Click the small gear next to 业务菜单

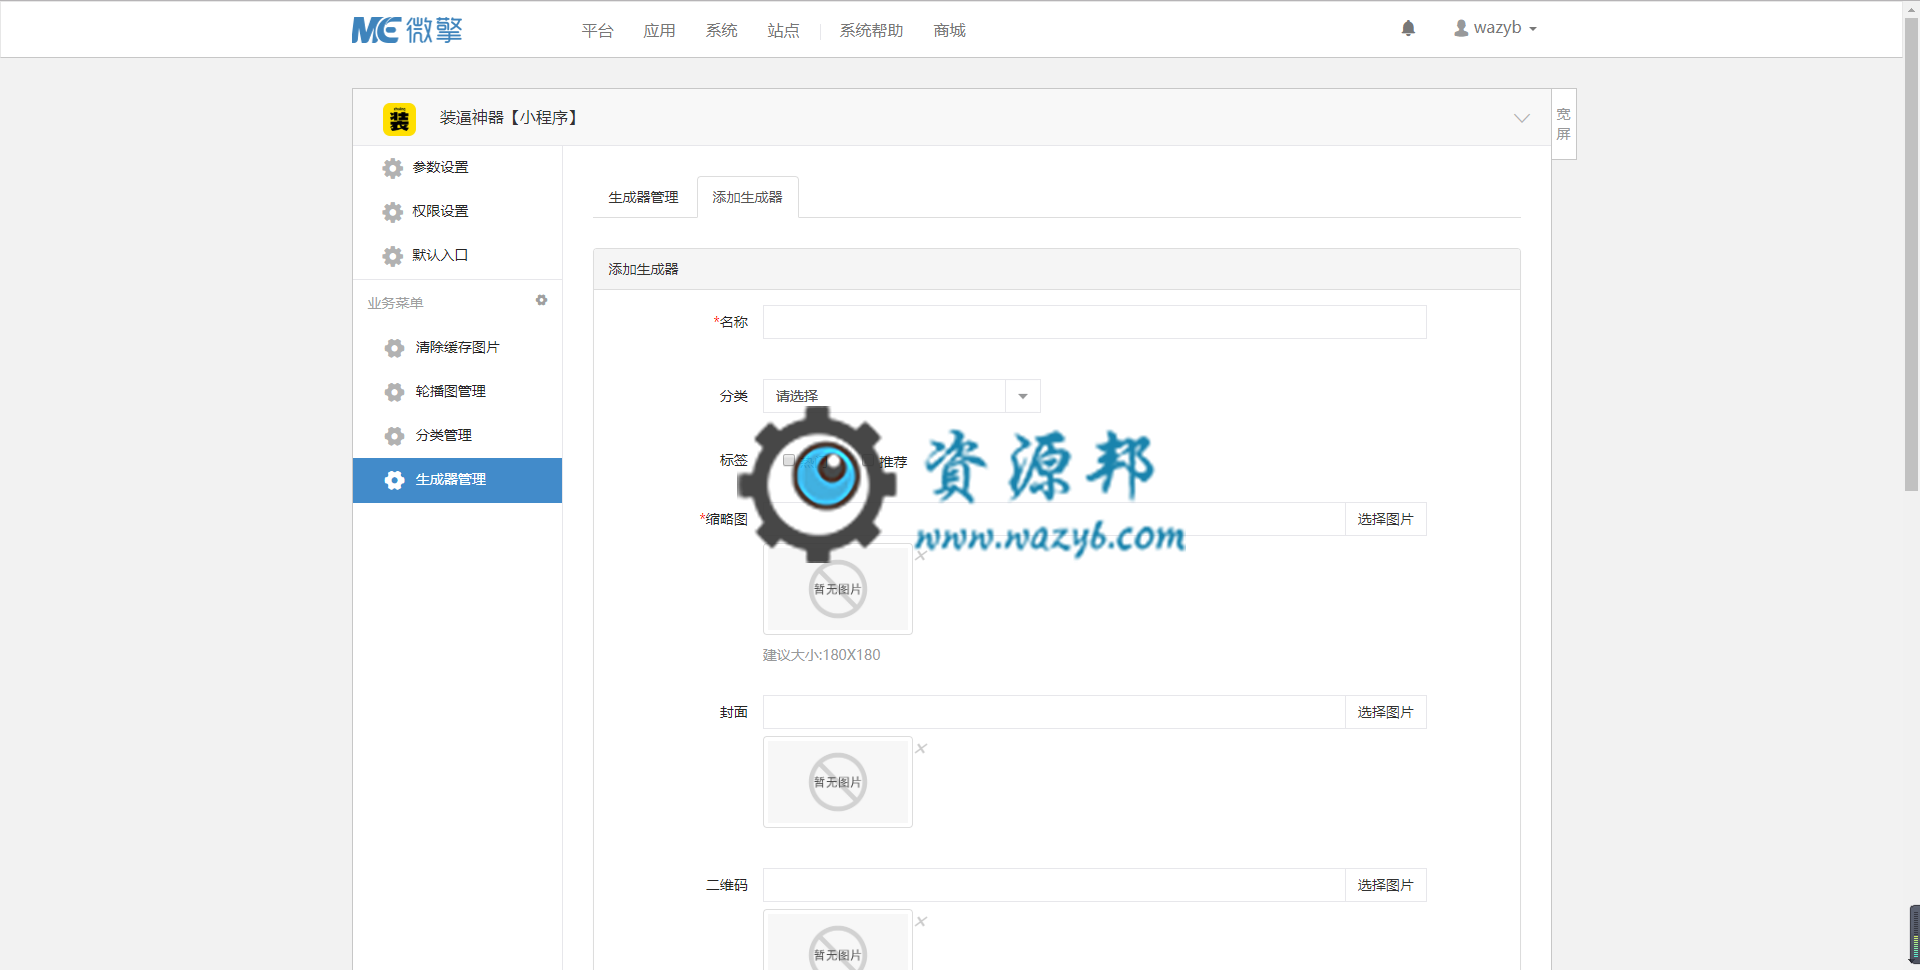coord(541,300)
